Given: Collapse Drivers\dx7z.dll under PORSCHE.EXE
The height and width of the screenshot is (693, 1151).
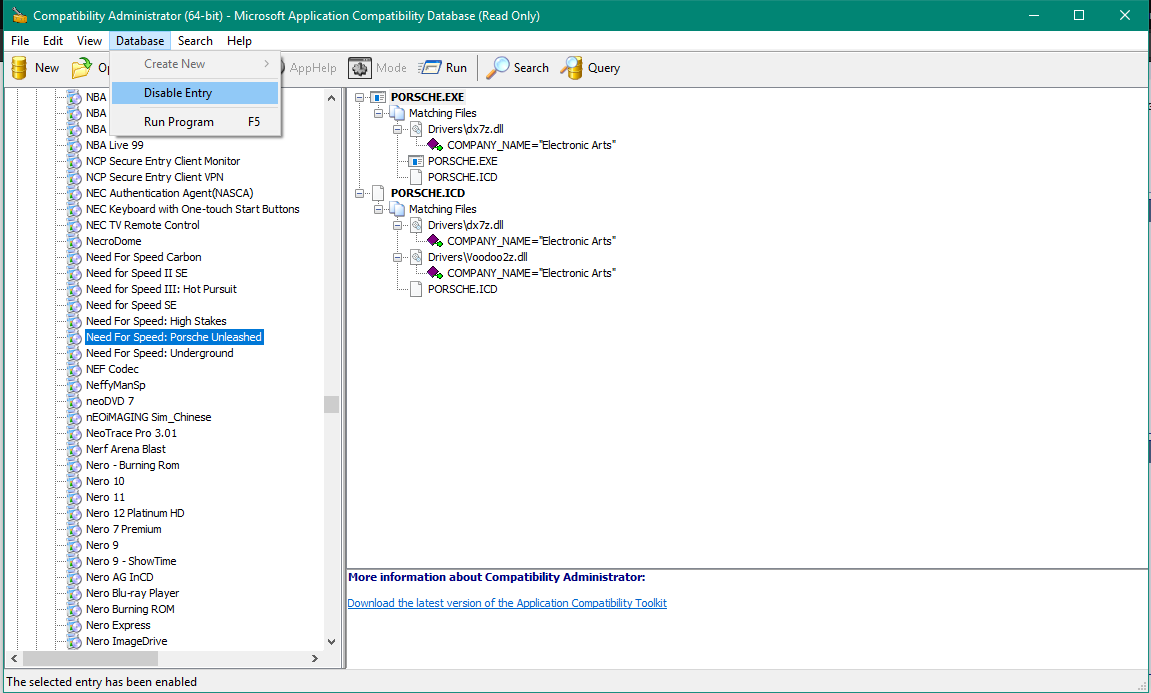Looking at the screenshot, I should coord(397,129).
